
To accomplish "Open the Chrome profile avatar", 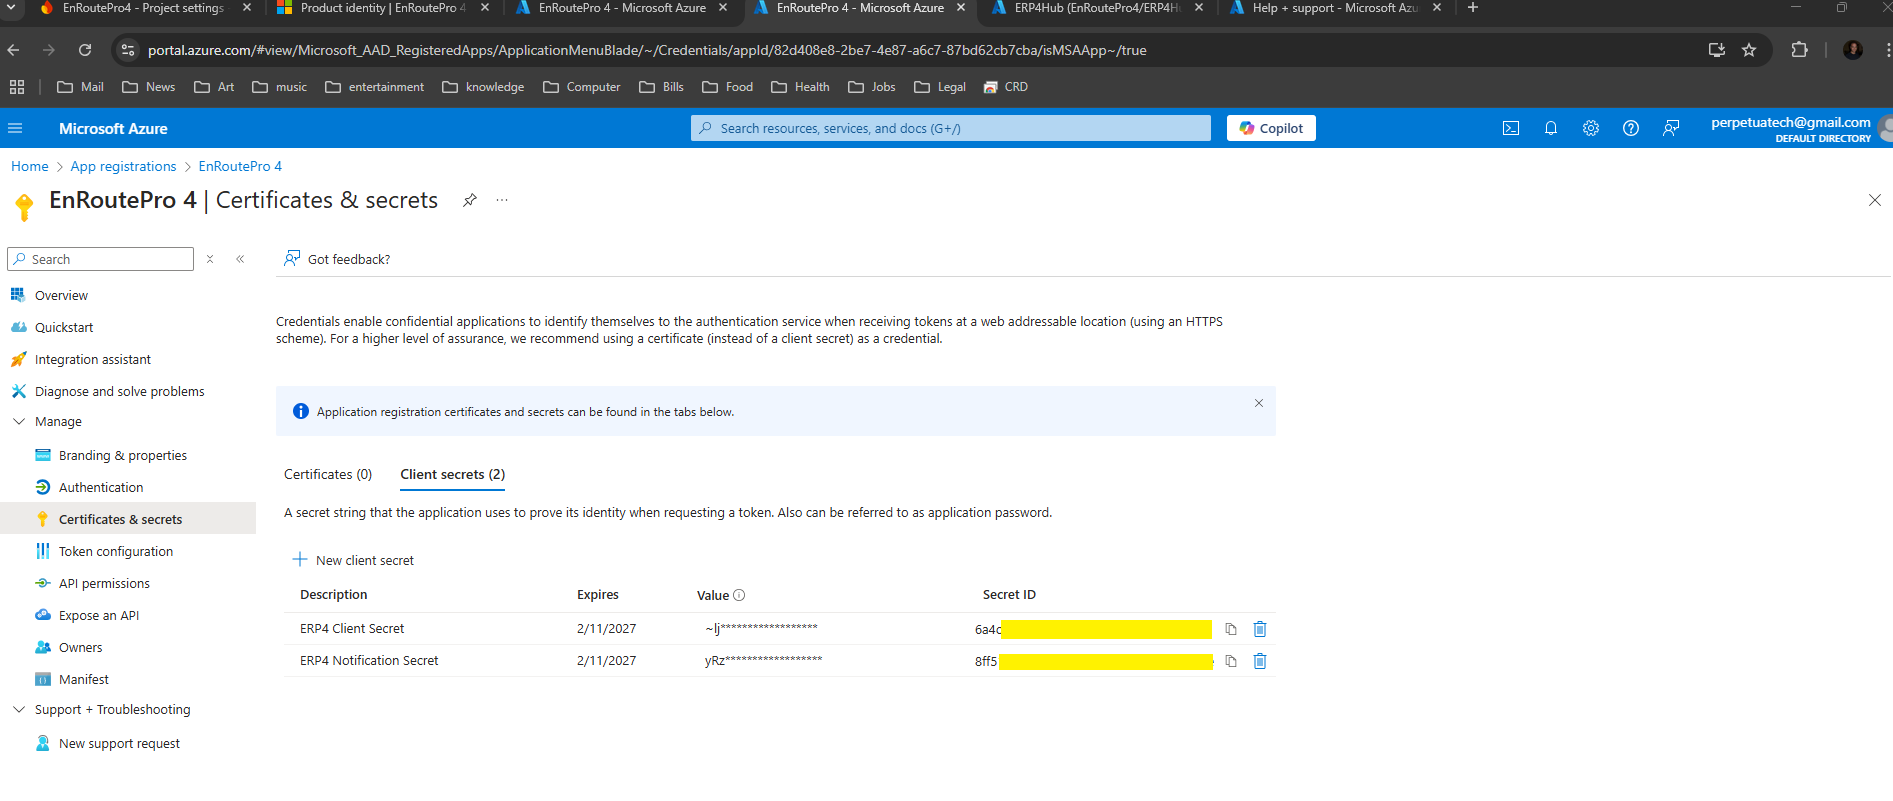I will (x=1853, y=50).
